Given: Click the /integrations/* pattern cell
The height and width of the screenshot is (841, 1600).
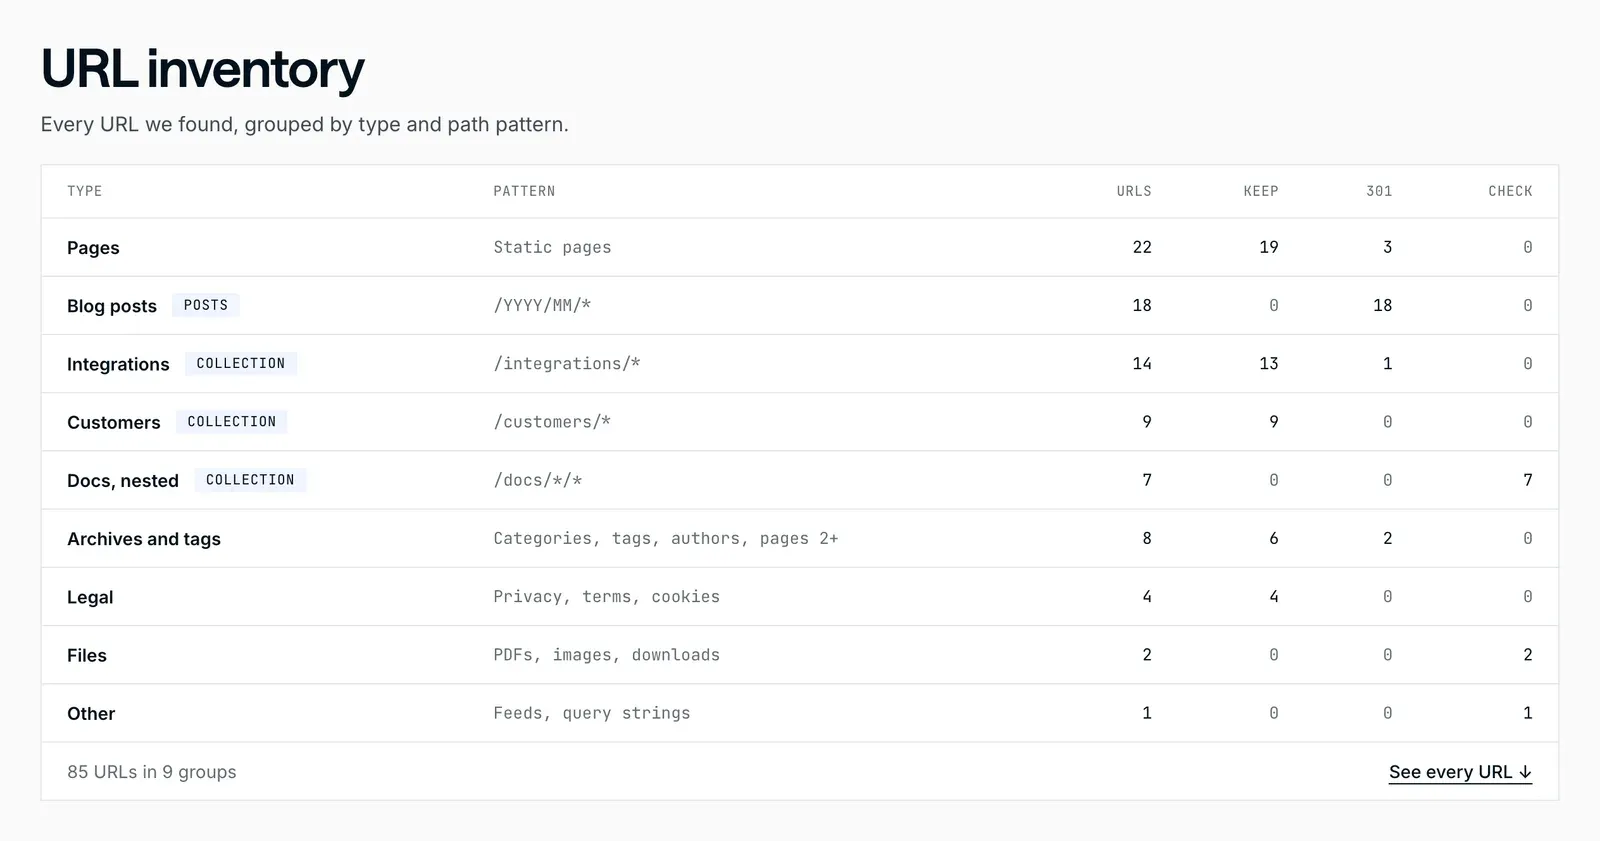Looking at the screenshot, I should [567, 363].
